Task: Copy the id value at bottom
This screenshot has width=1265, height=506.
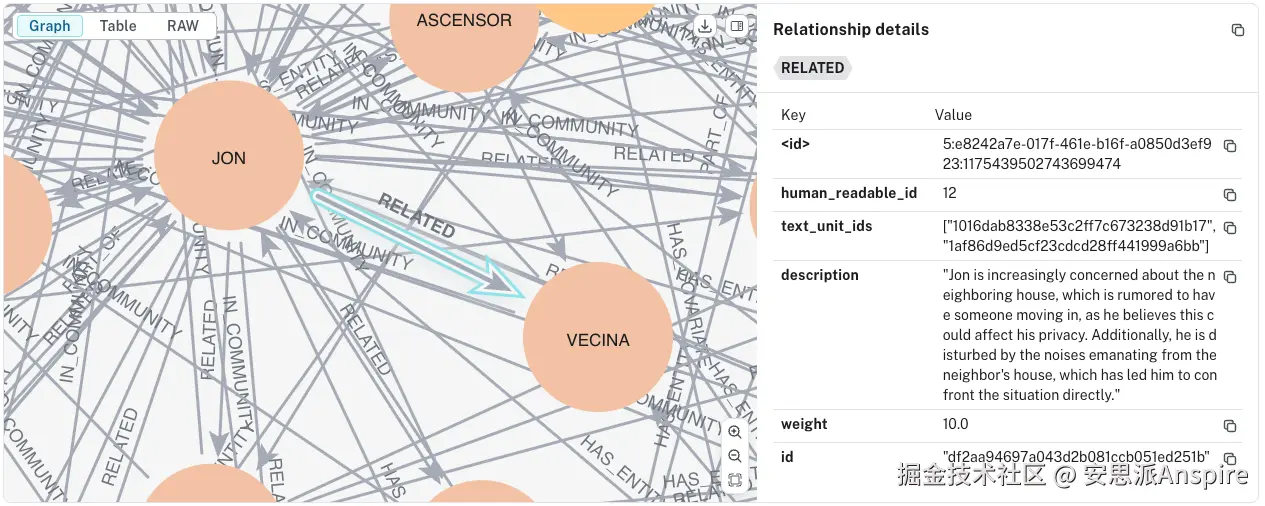Action: (1231, 458)
